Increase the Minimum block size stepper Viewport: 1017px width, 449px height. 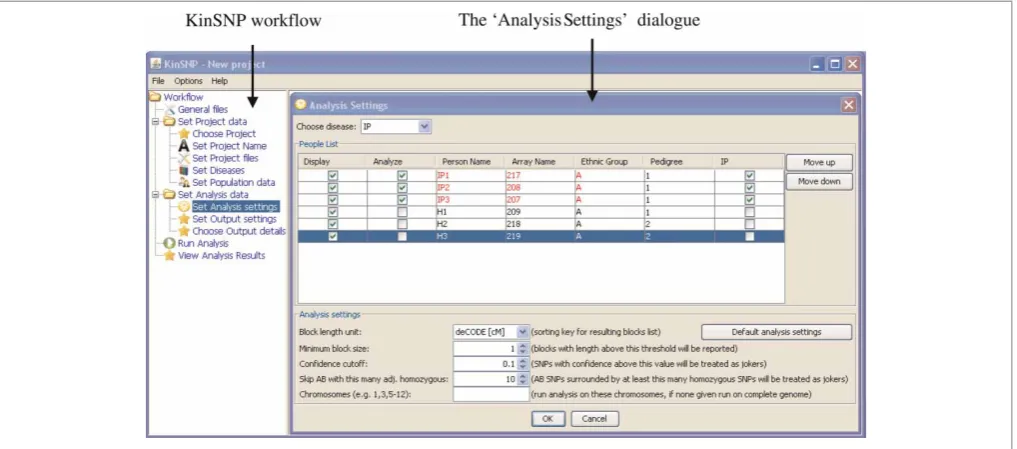[523, 346]
